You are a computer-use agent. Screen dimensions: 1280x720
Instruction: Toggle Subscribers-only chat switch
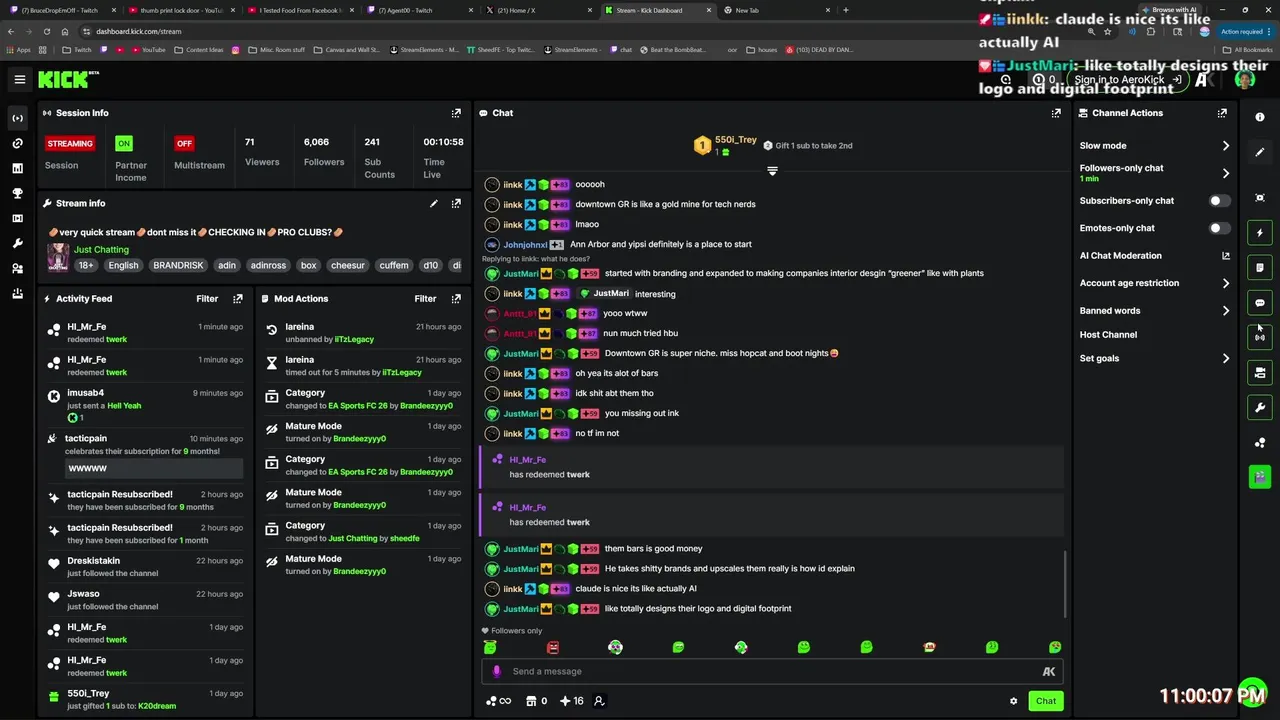1220,201
